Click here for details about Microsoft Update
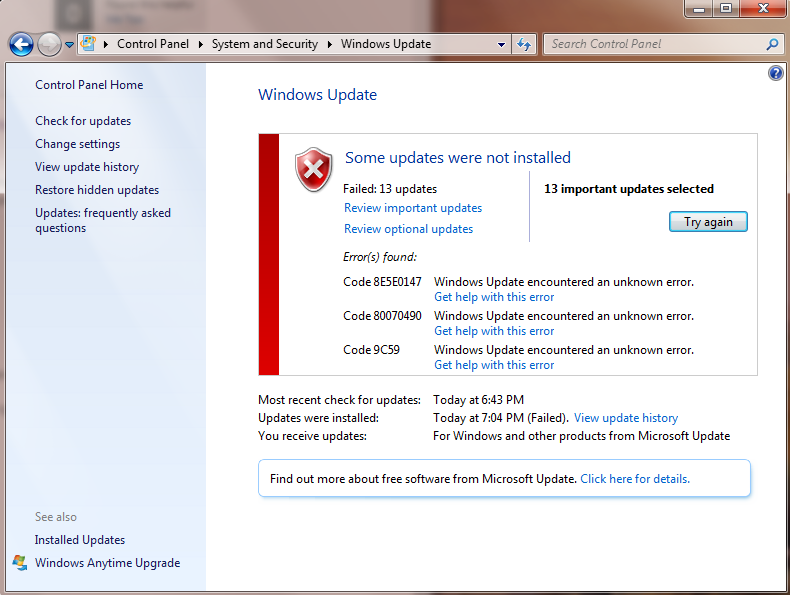 (635, 479)
